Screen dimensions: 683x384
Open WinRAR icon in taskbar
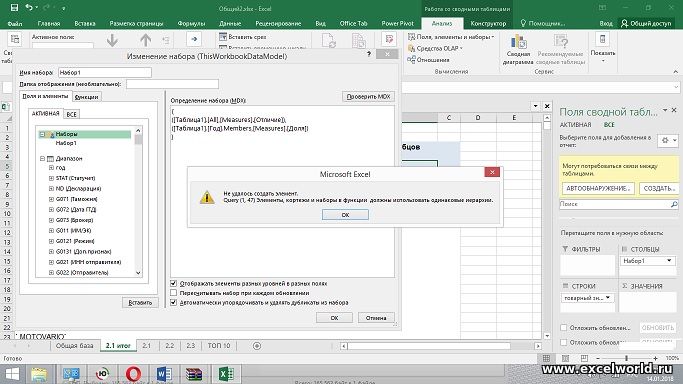coord(194,374)
